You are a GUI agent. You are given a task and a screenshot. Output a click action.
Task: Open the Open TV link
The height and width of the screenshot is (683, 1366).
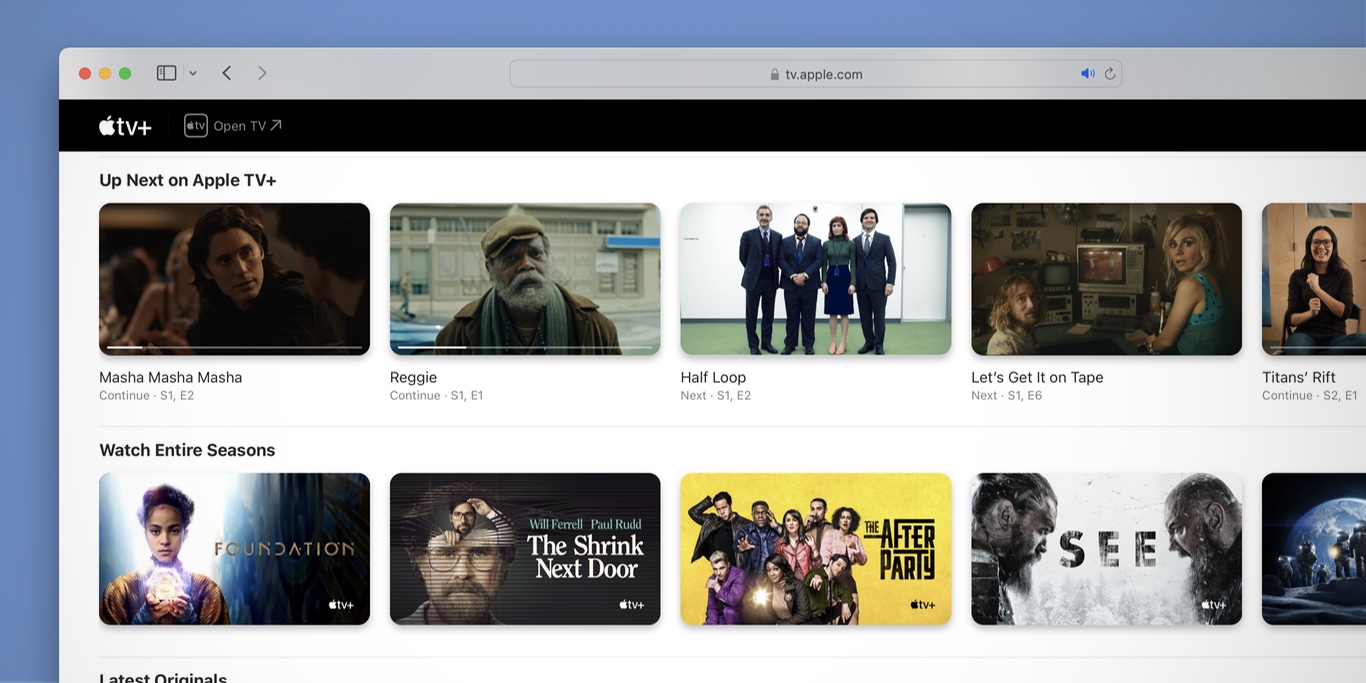[x=247, y=126]
